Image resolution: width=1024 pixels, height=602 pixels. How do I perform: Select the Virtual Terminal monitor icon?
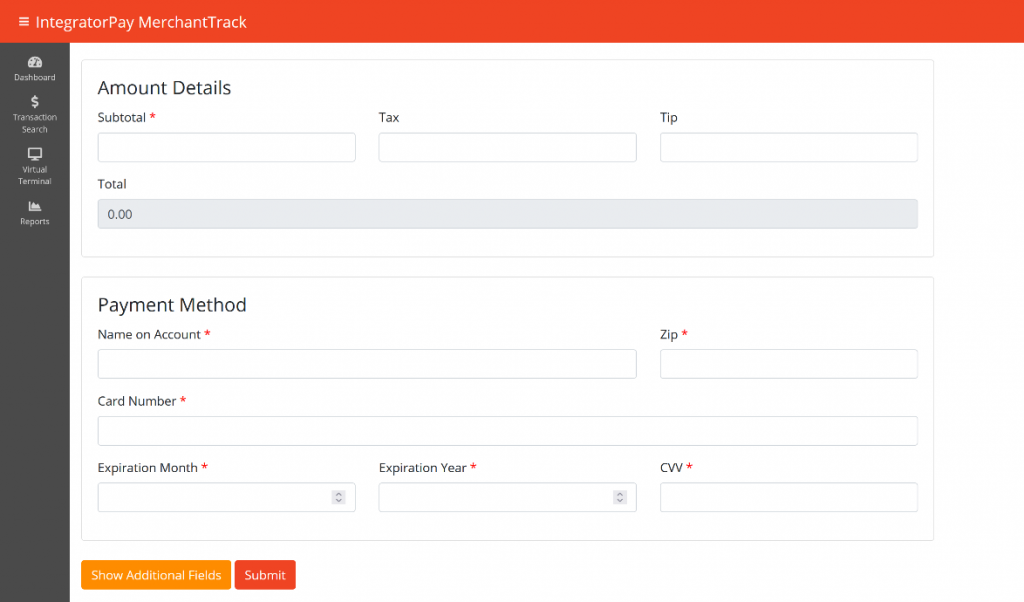[x=35, y=154]
